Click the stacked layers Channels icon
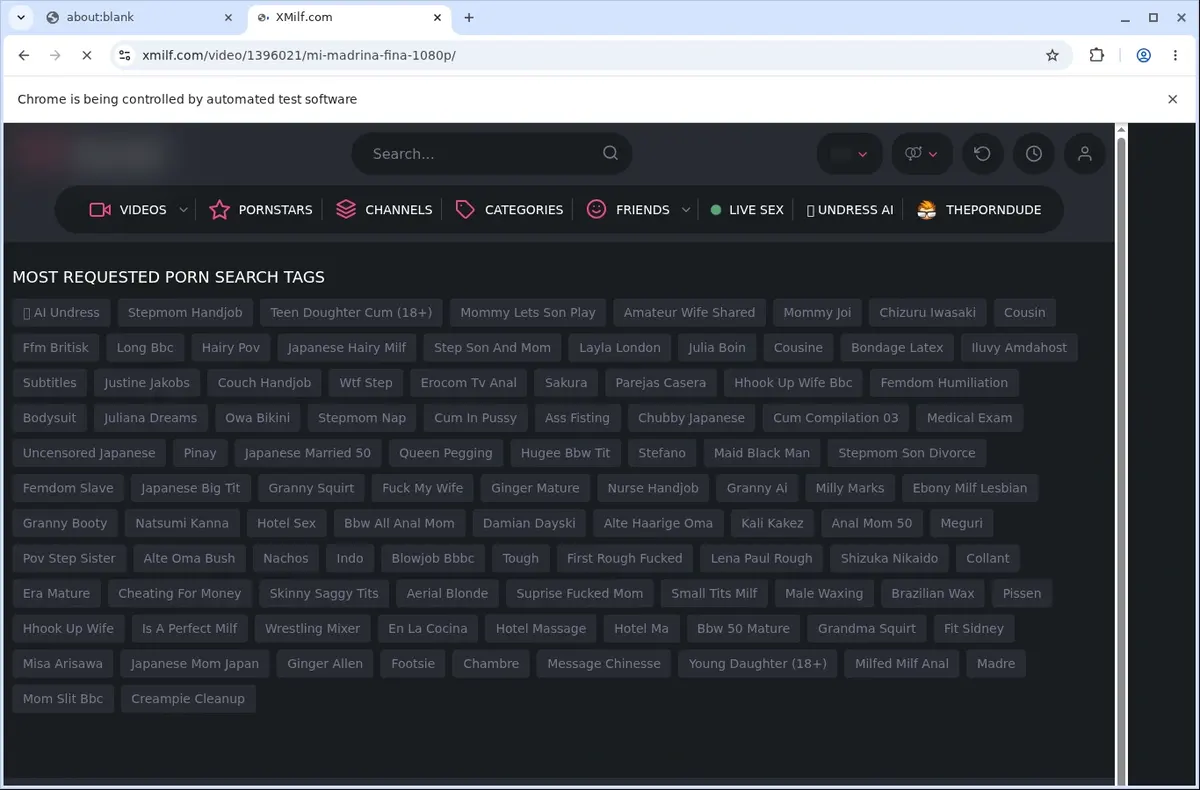The height and width of the screenshot is (790, 1200). pos(346,209)
